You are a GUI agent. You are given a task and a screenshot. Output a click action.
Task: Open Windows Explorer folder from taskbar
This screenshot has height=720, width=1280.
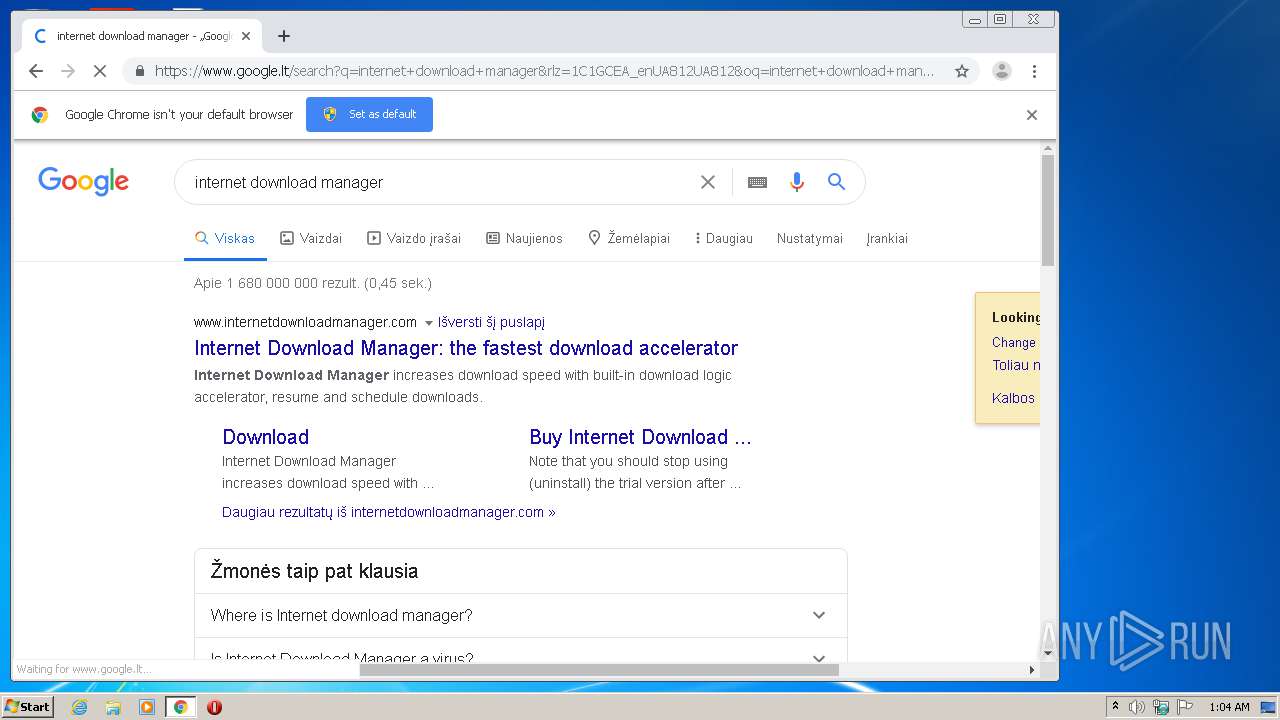[x=113, y=707]
